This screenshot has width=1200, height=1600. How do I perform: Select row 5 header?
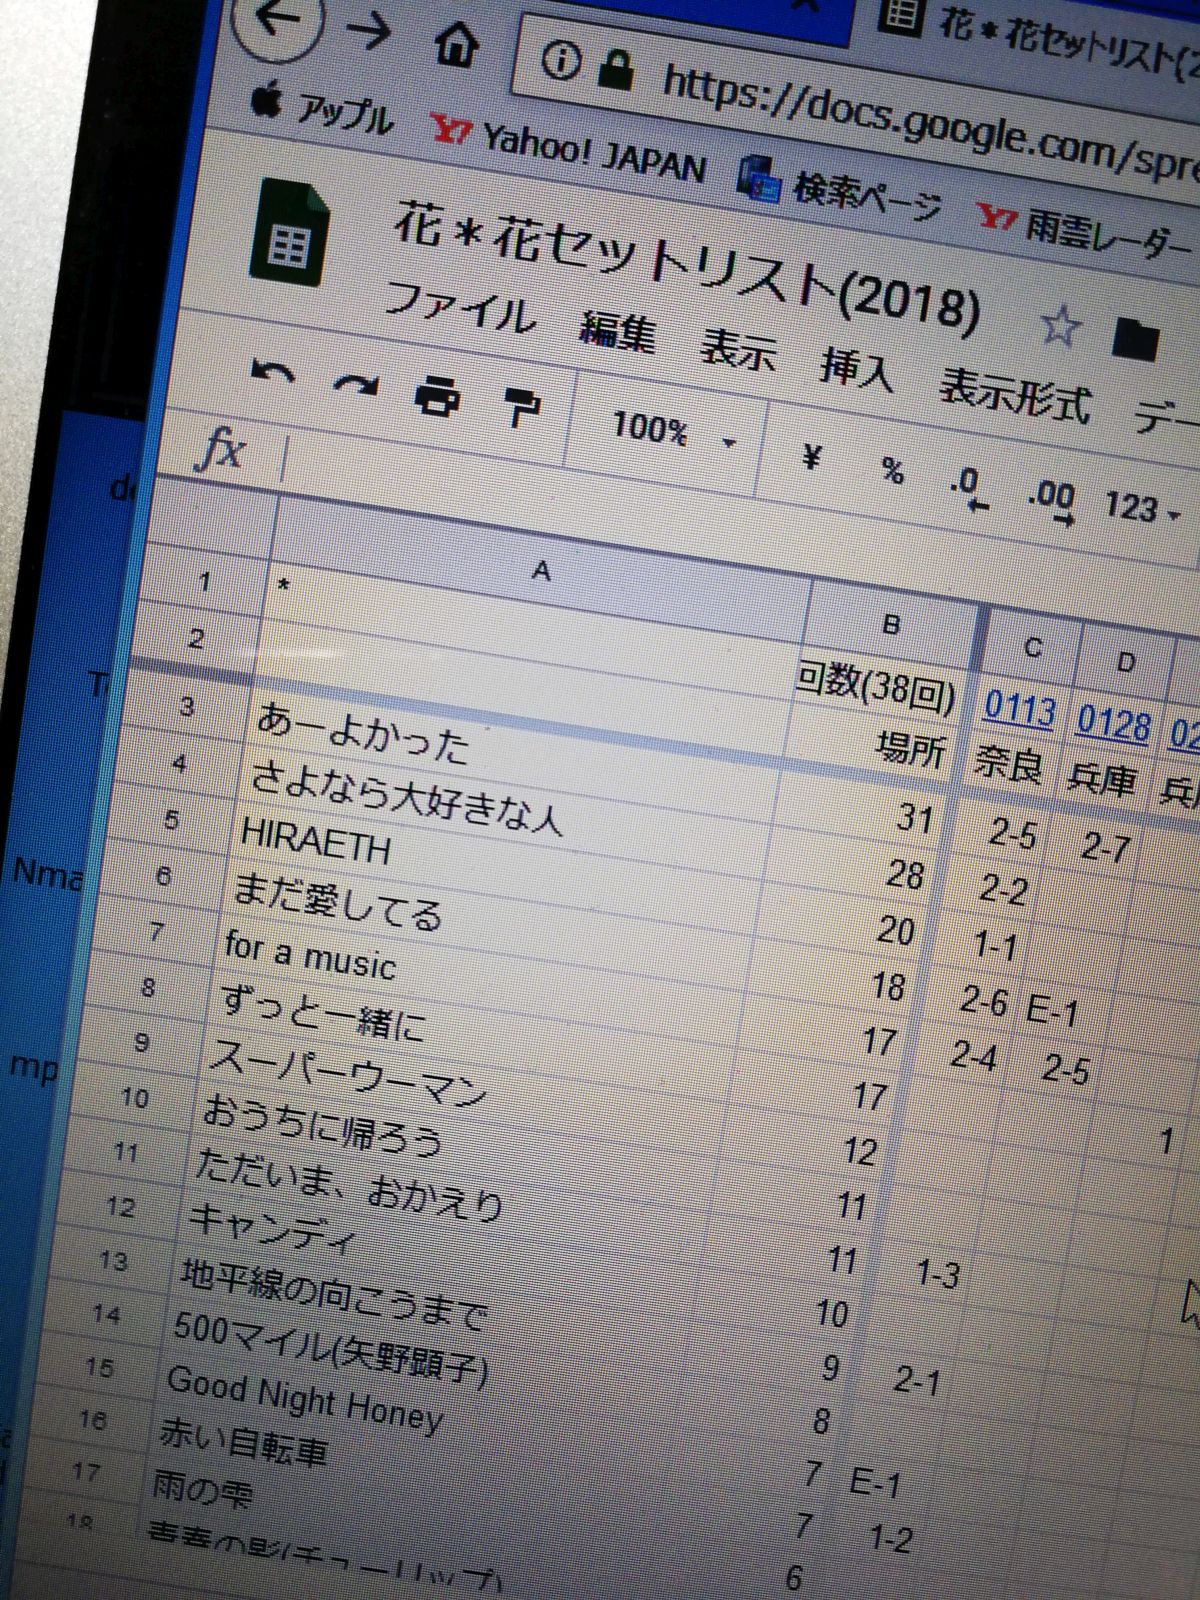172,820
